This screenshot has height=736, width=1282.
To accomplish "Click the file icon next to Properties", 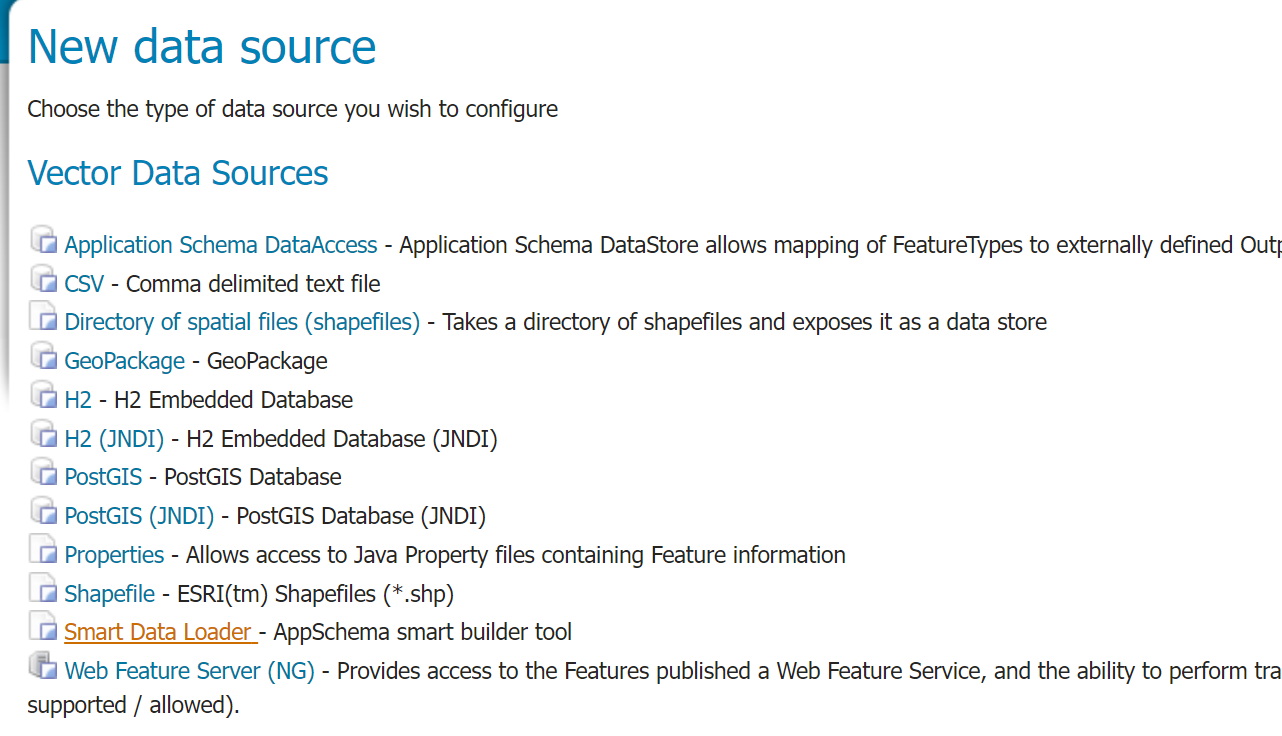I will (43, 551).
